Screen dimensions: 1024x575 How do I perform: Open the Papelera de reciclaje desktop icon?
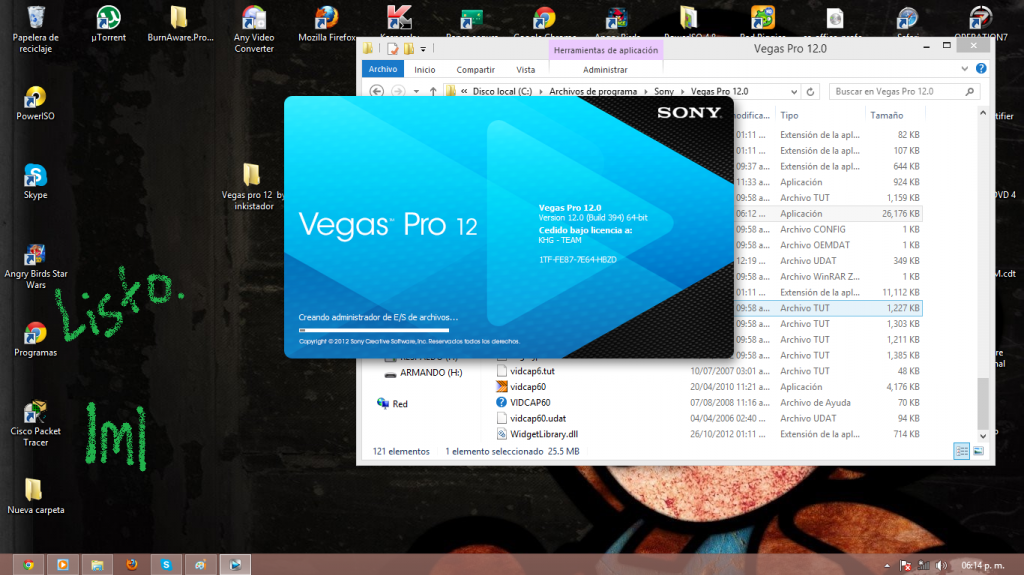[x=35, y=29]
